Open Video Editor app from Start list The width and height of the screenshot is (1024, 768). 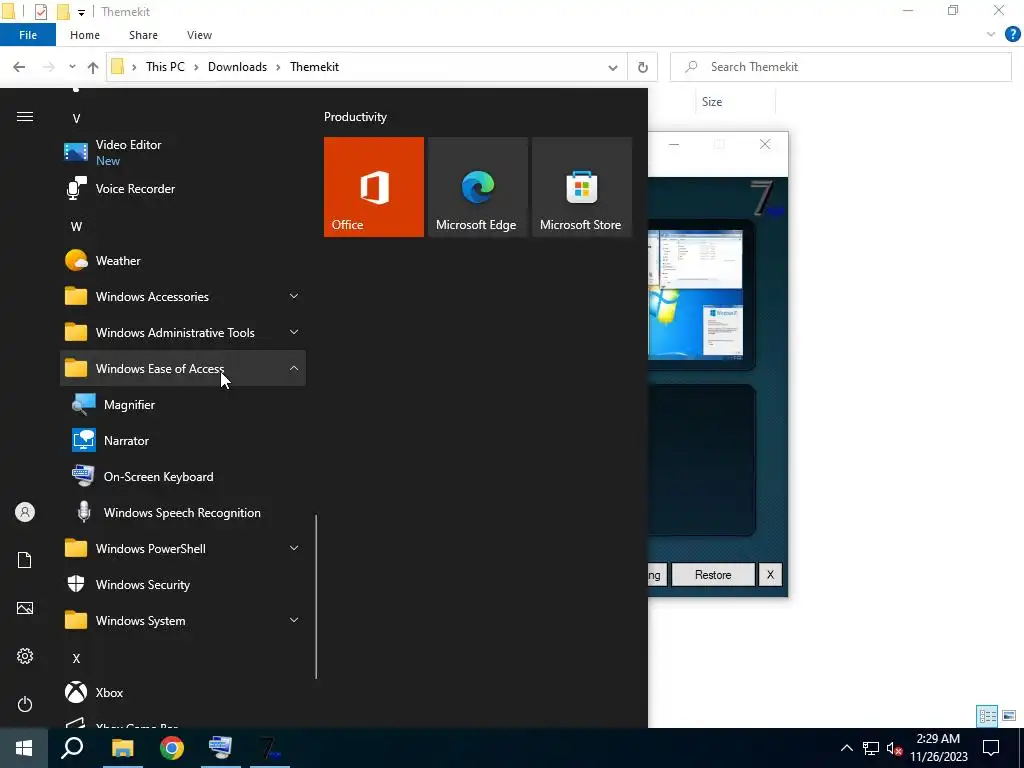click(183, 152)
